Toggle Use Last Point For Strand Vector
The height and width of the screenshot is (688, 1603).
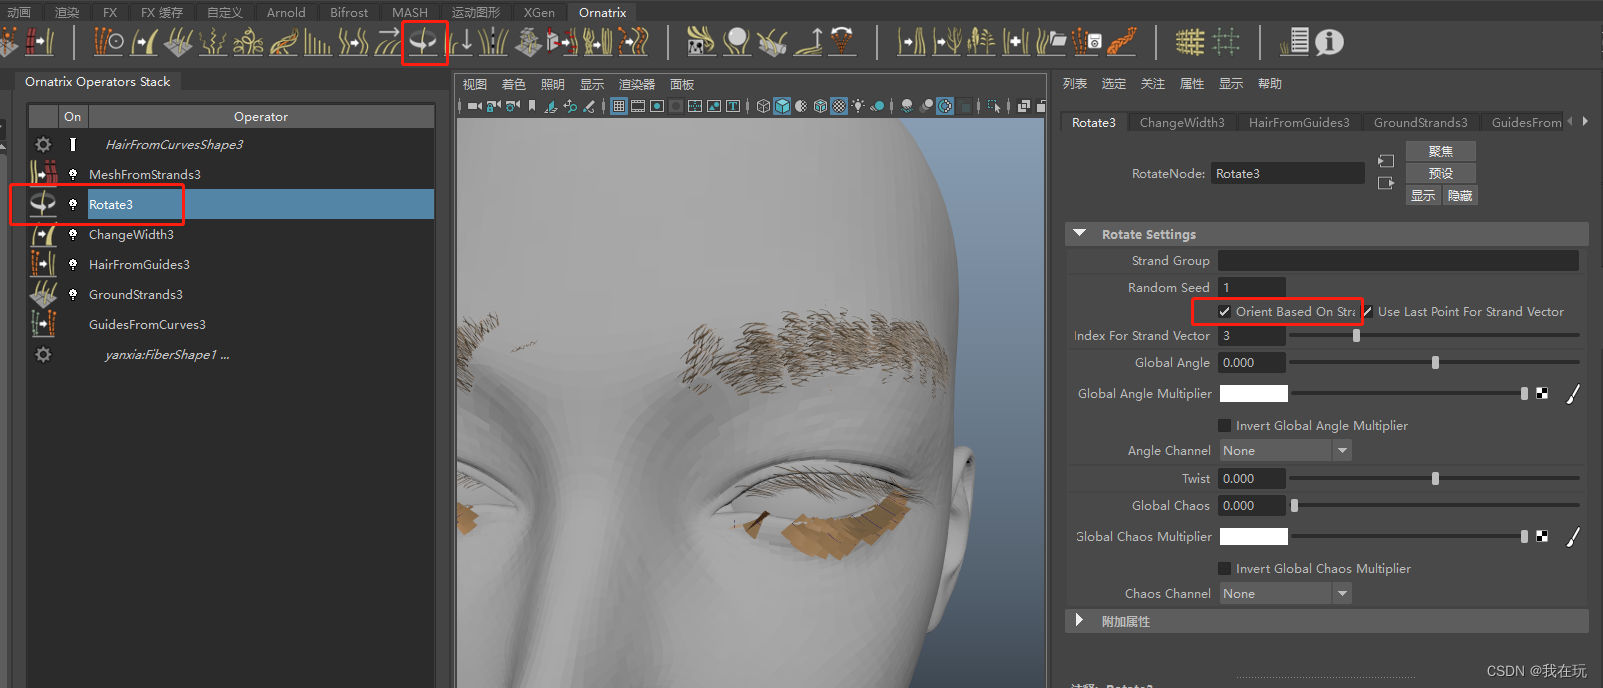click(x=1367, y=312)
